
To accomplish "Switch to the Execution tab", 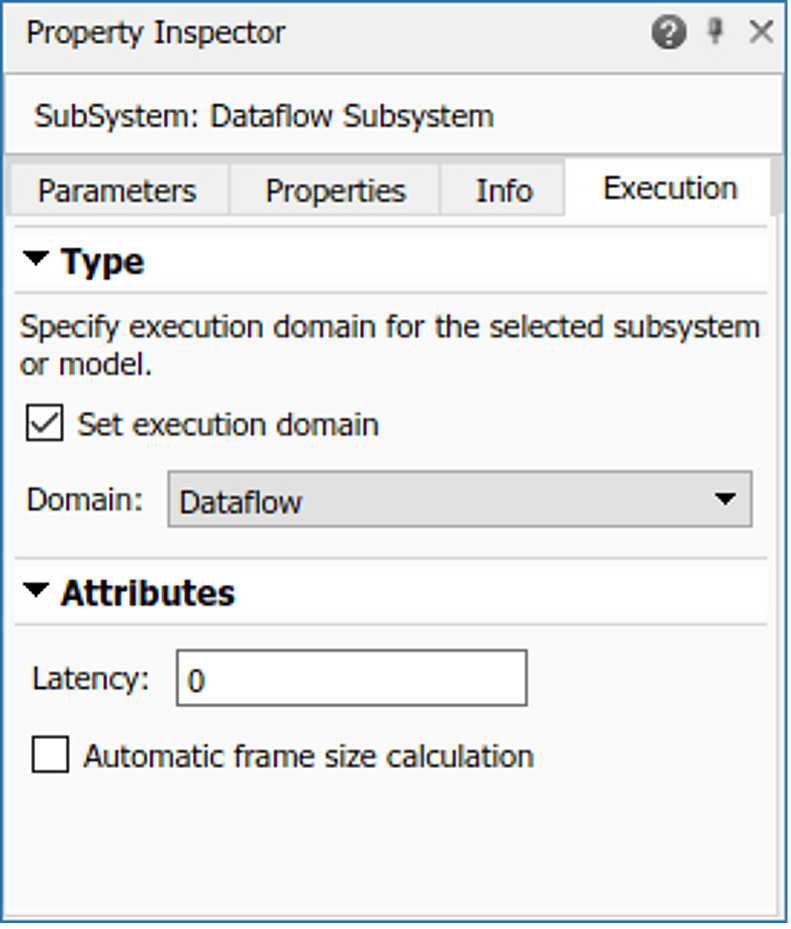I will click(x=669, y=187).
